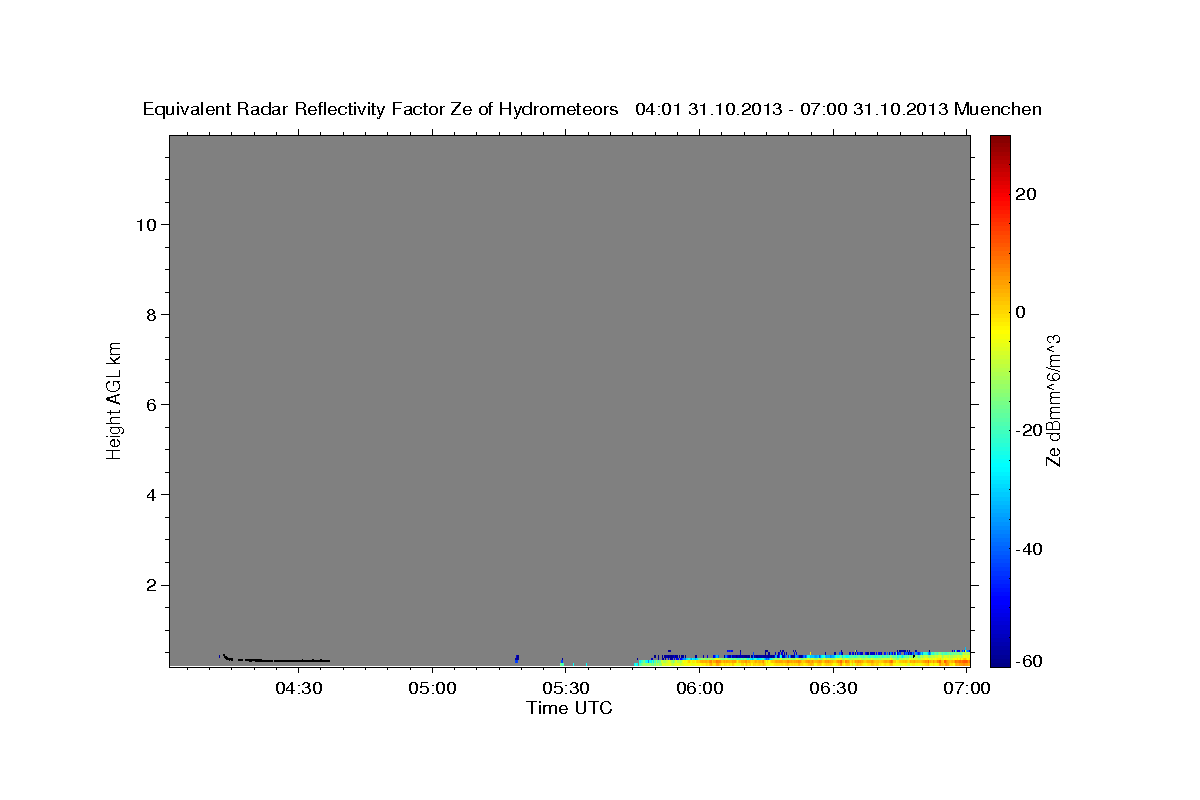This screenshot has width=1200, height=800.
Task: Click the orange reflectivity band near 06:30
Action: pyautogui.click(x=834, y=662)
